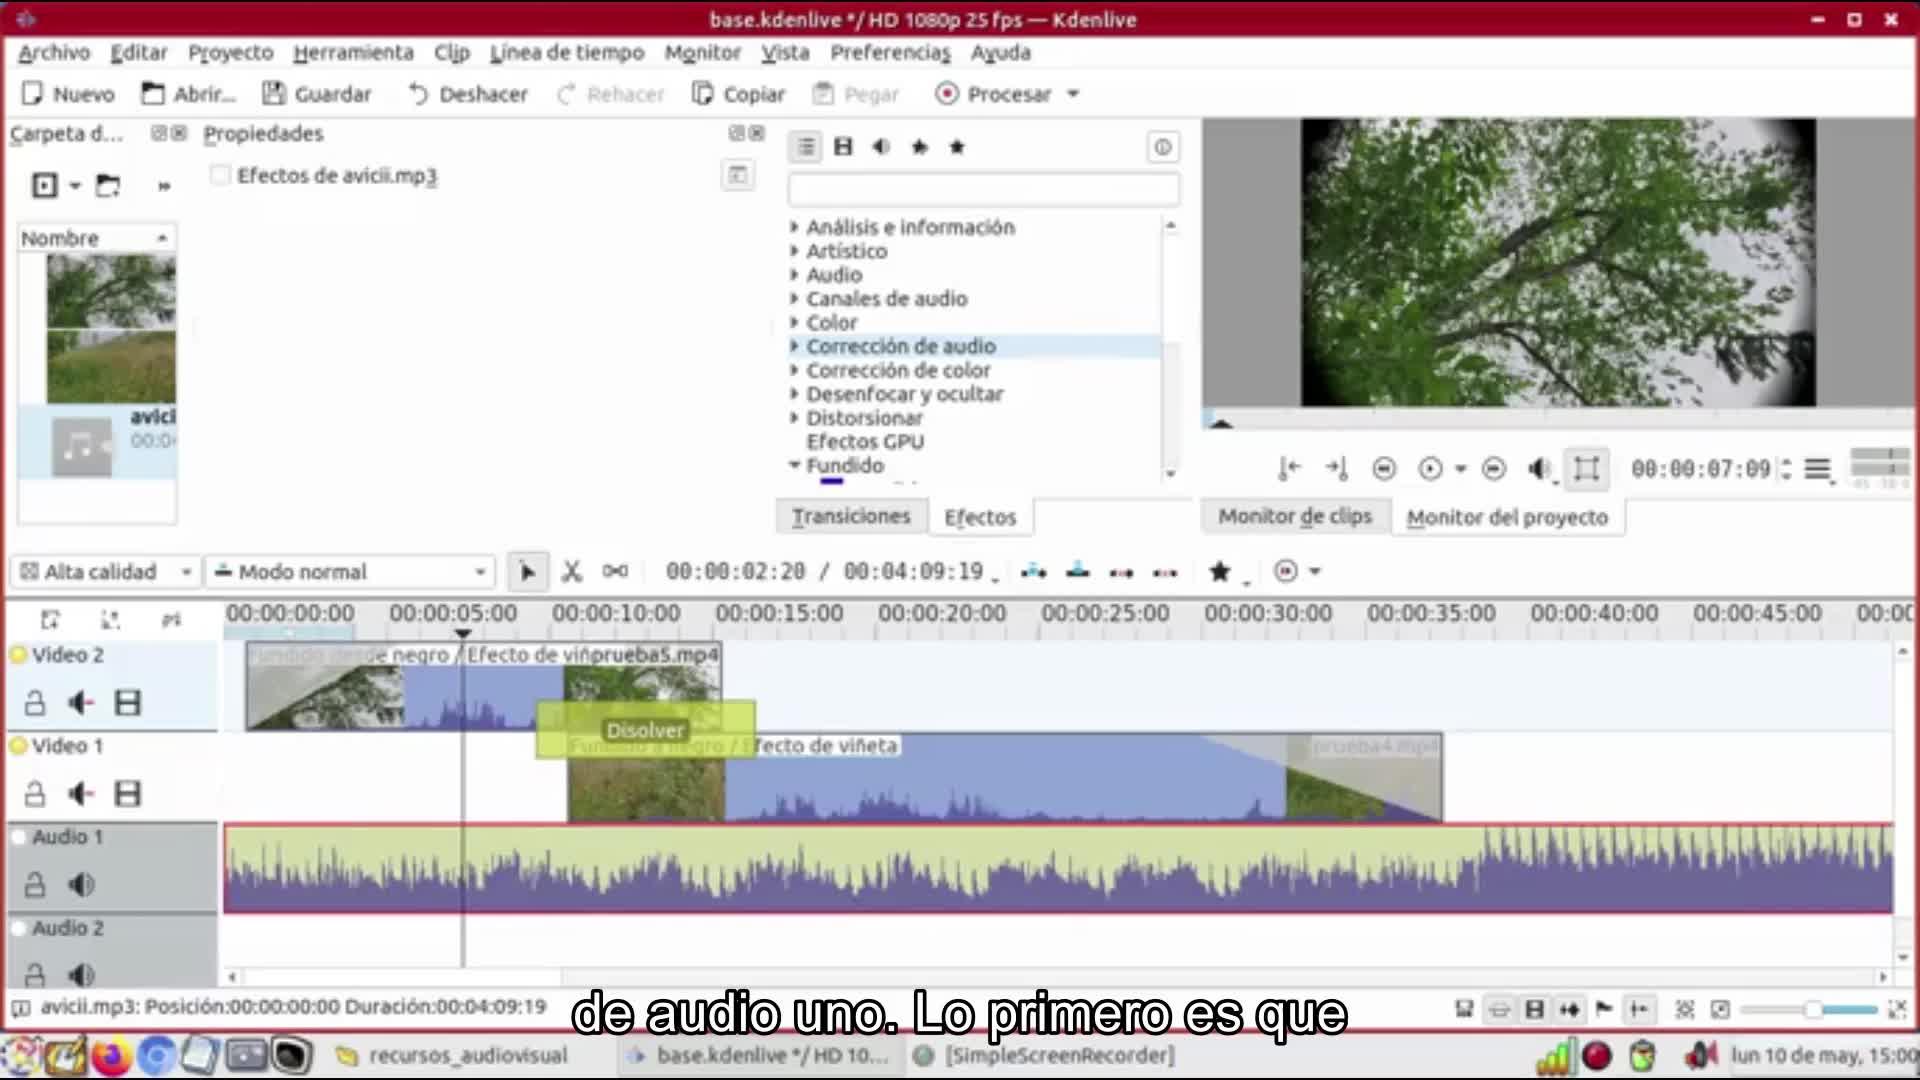Enable Efectos de avicii.mp3 checkbox
Viewport: 1920px width, 1080px height.
pyautogui.click(x=220, y=176)
